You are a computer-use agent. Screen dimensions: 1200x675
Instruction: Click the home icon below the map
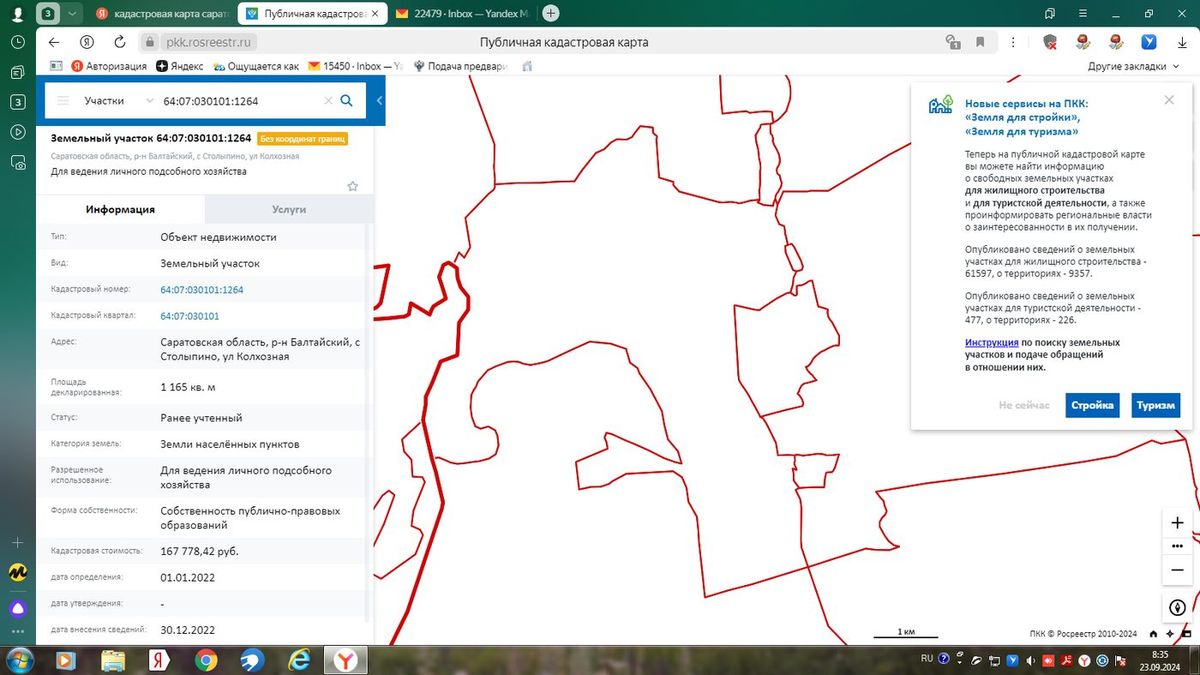click(1153, 633)
